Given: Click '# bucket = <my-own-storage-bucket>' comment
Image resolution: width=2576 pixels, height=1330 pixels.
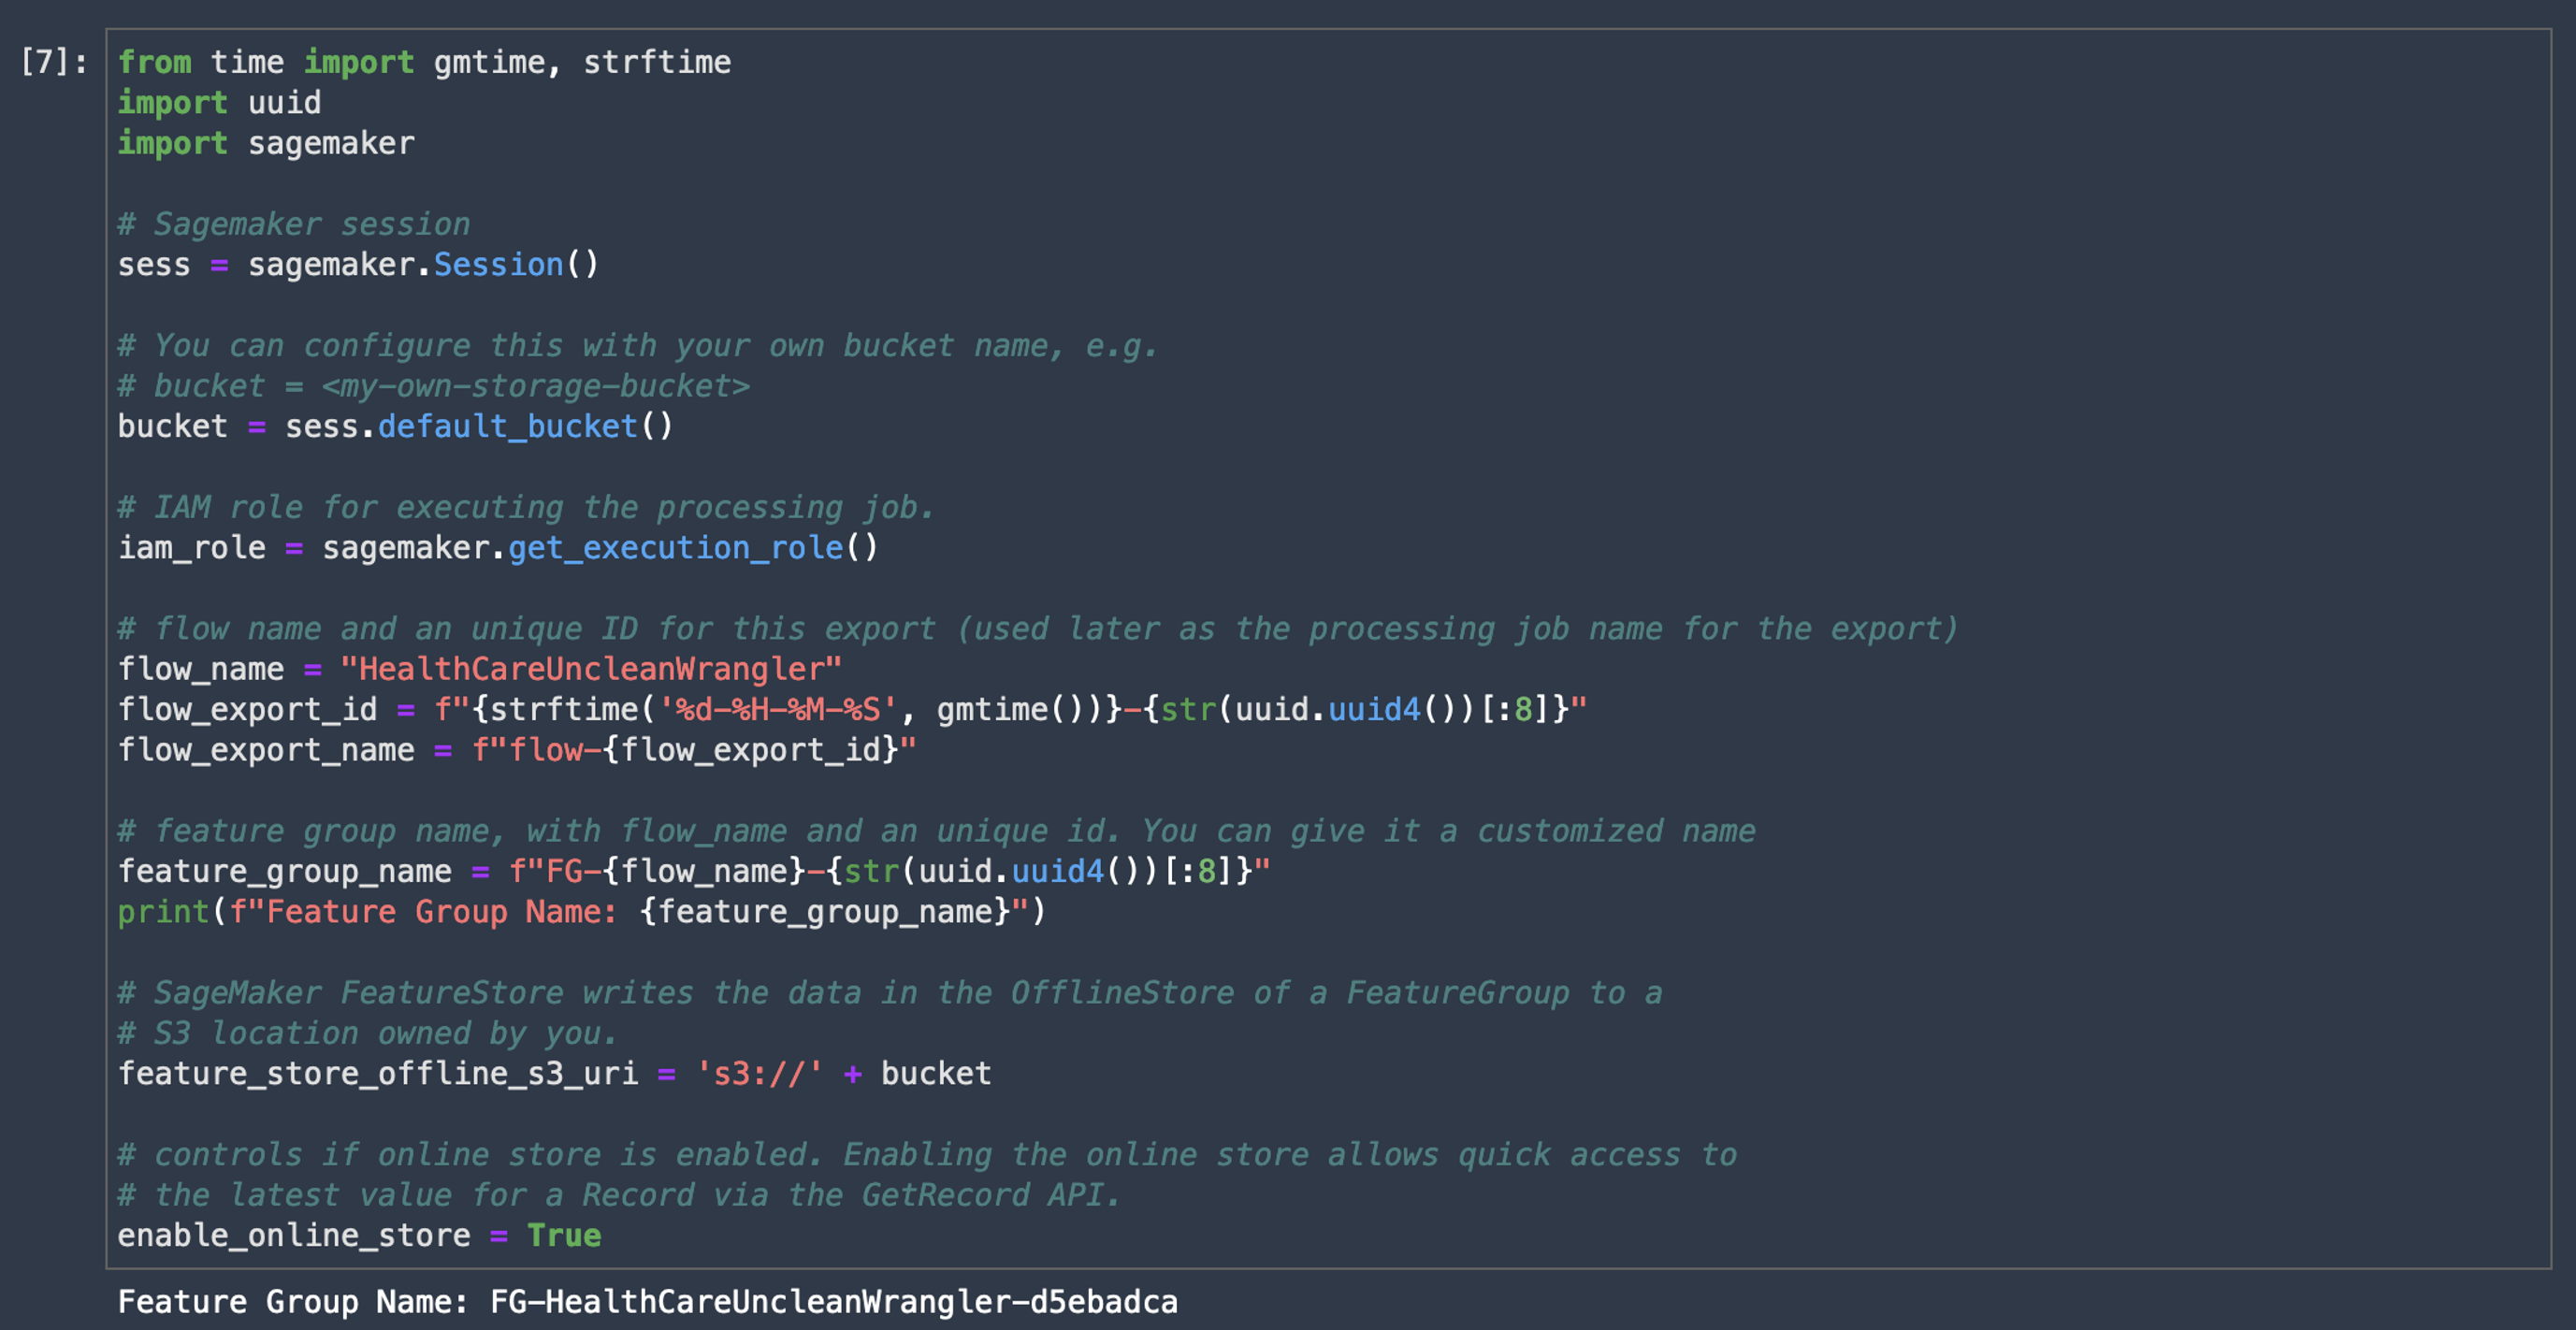Looking at the screenshot, I should (x=433, y=386).
